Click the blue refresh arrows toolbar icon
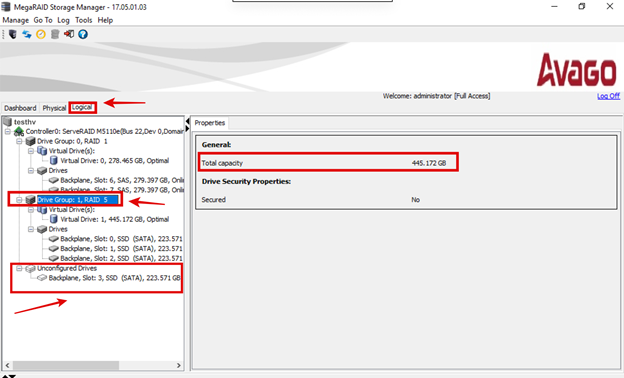Screen dimensions: 624x378 (x=27, y=34)
